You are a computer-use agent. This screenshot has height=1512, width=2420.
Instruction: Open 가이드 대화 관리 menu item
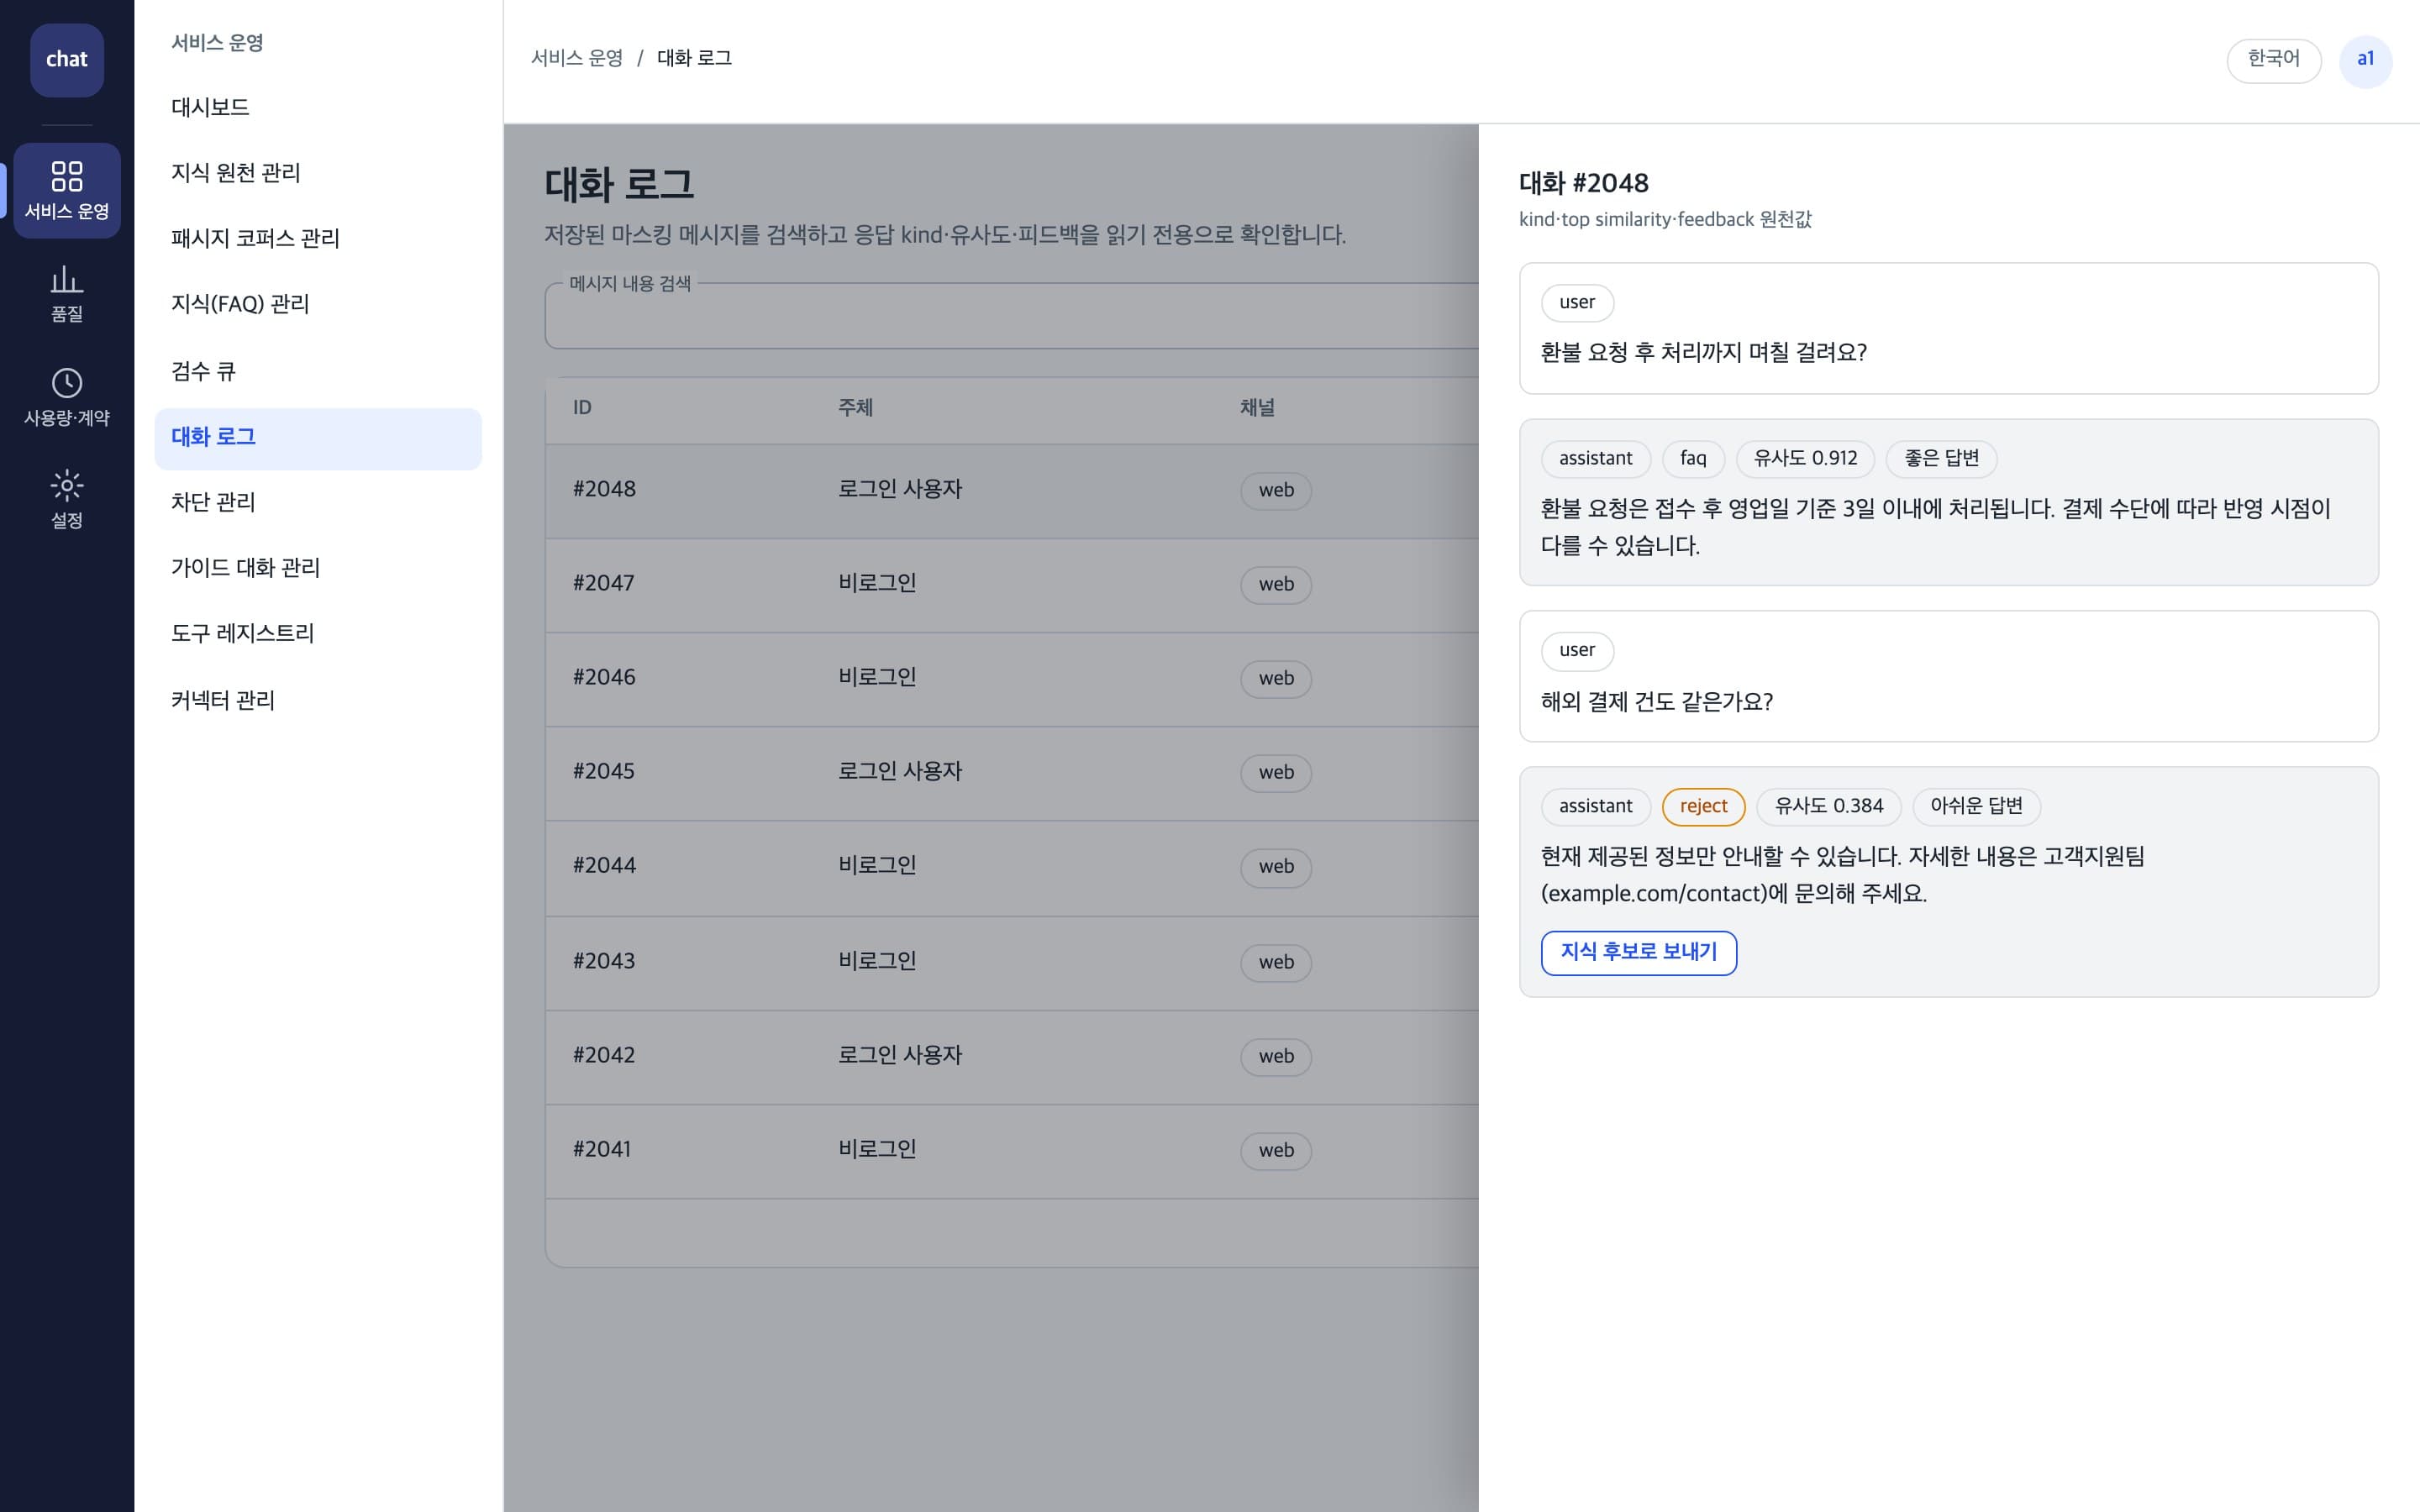[318, 569]
